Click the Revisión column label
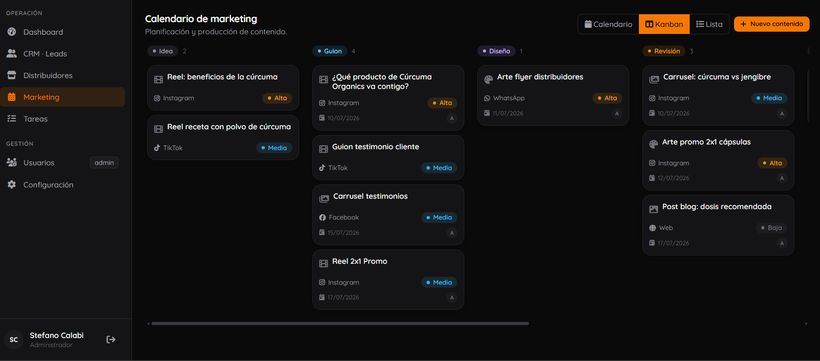 click(664, 51)
